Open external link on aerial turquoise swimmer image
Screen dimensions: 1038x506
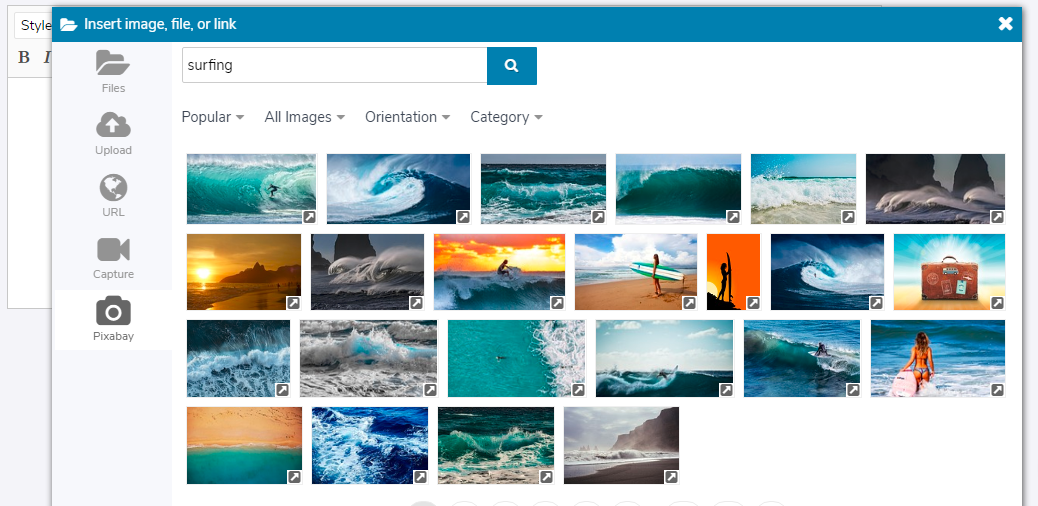pos(578,389)
